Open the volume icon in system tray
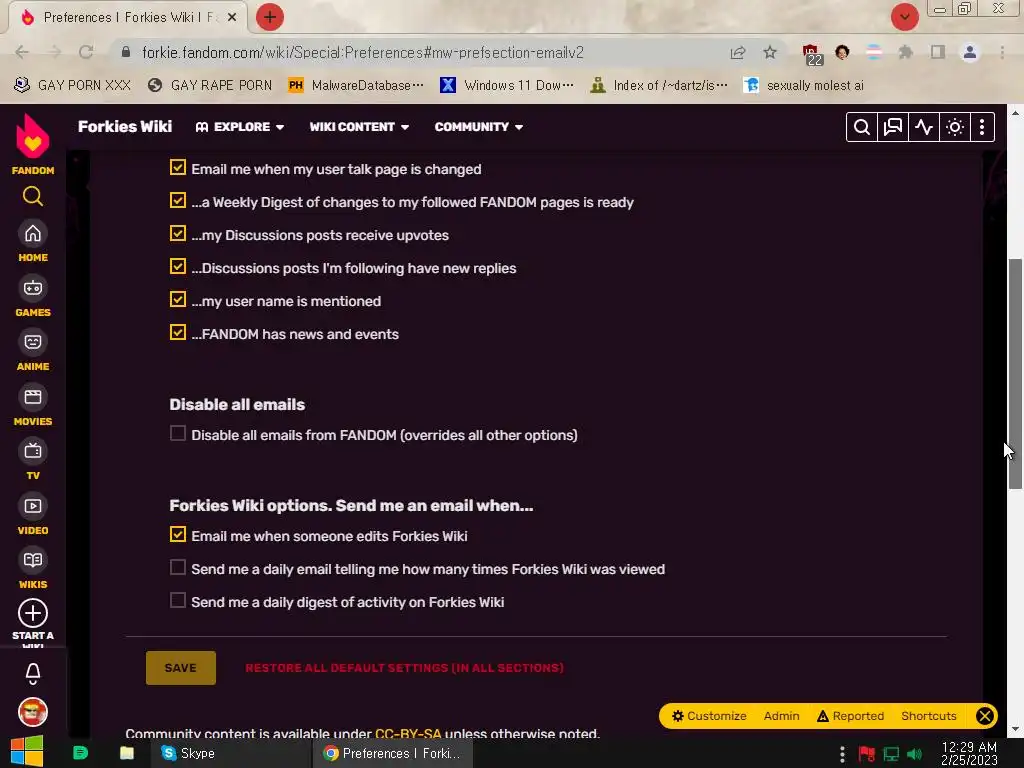The width and height of the screenshot is (1024, 768). (x=915, y=754)
